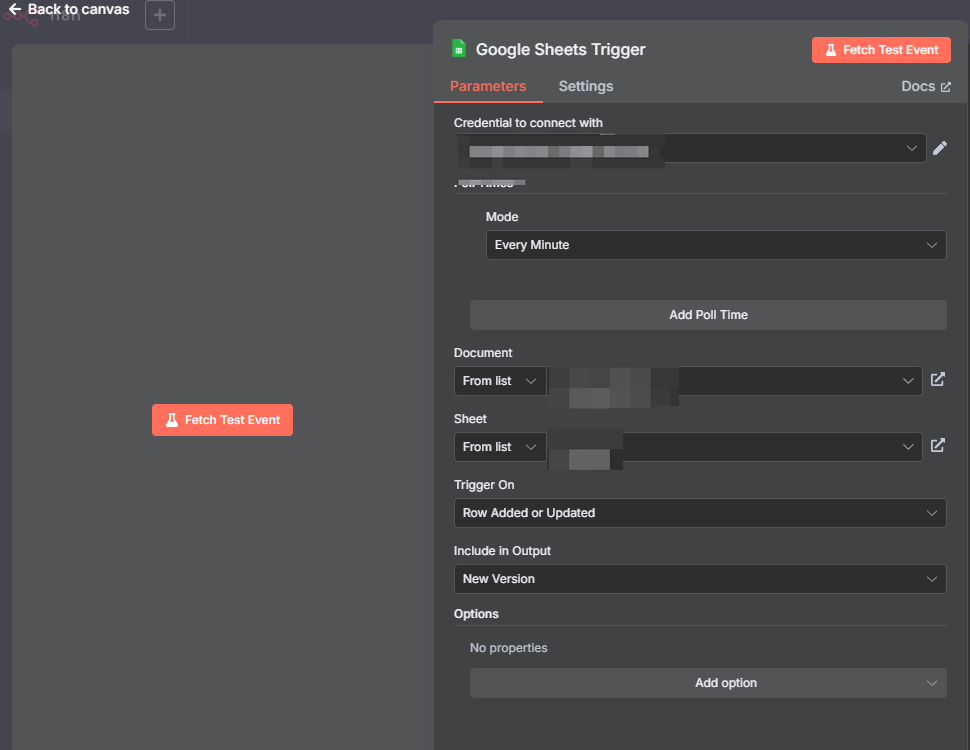Open the Document value dropdown

(x=734, y=381)
